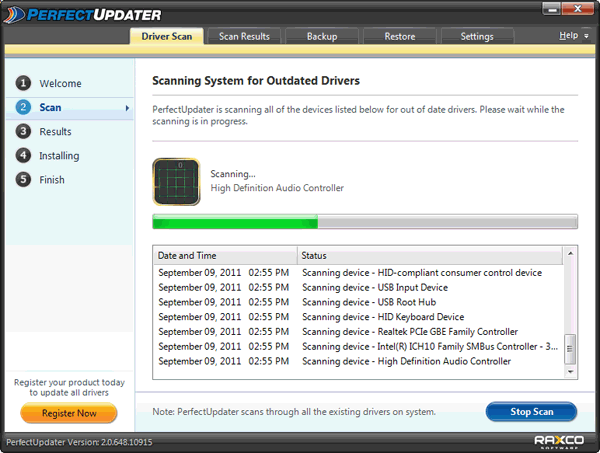The image size is (600, 453).
Task: Click the Scanning System for Outdated Drivers heading
Action: click(256, 81)
